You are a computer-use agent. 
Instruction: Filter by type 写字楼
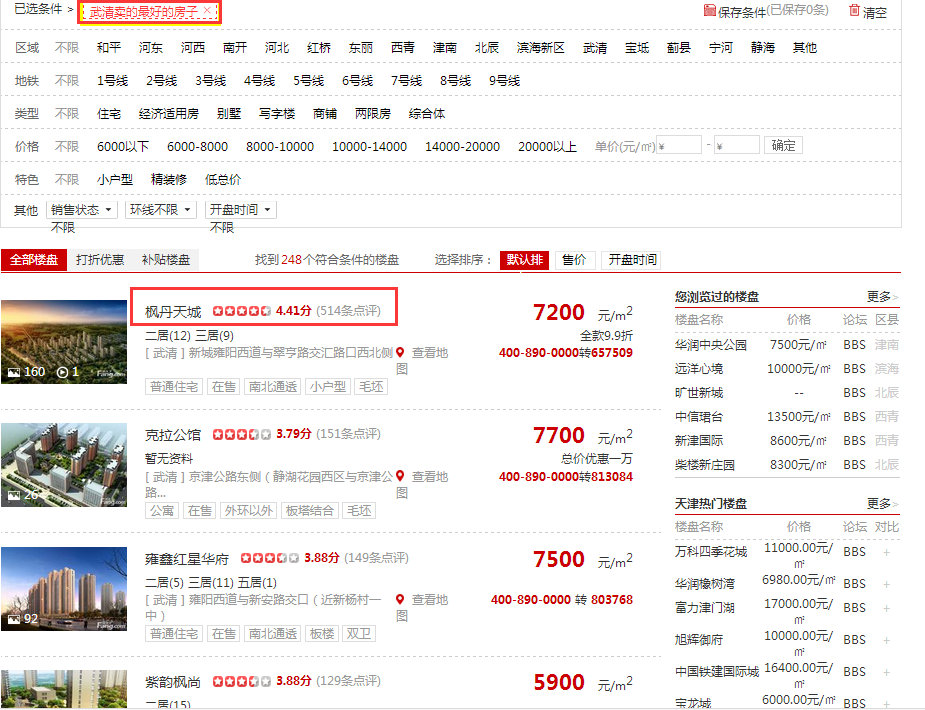277,114
